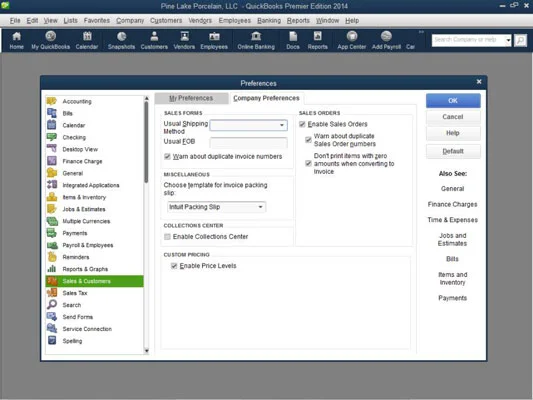Select Bills preferences category
Viewport: 533px width, 400px height.
(94, 113)
